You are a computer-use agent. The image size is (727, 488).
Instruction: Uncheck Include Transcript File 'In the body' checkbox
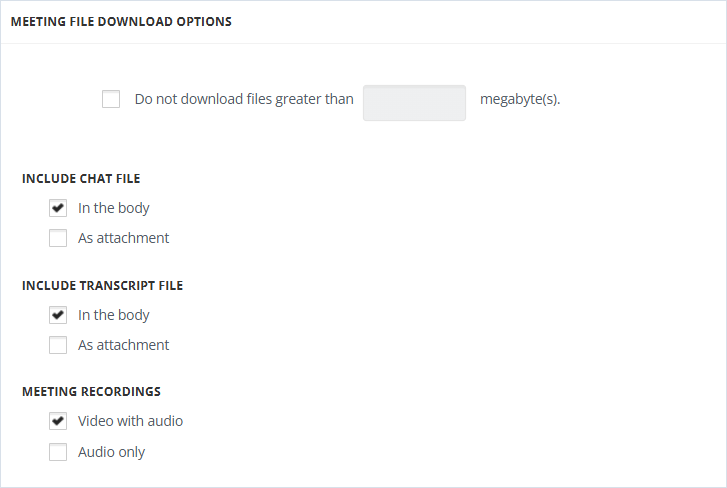pyautogui.click(x=58, y=315)
